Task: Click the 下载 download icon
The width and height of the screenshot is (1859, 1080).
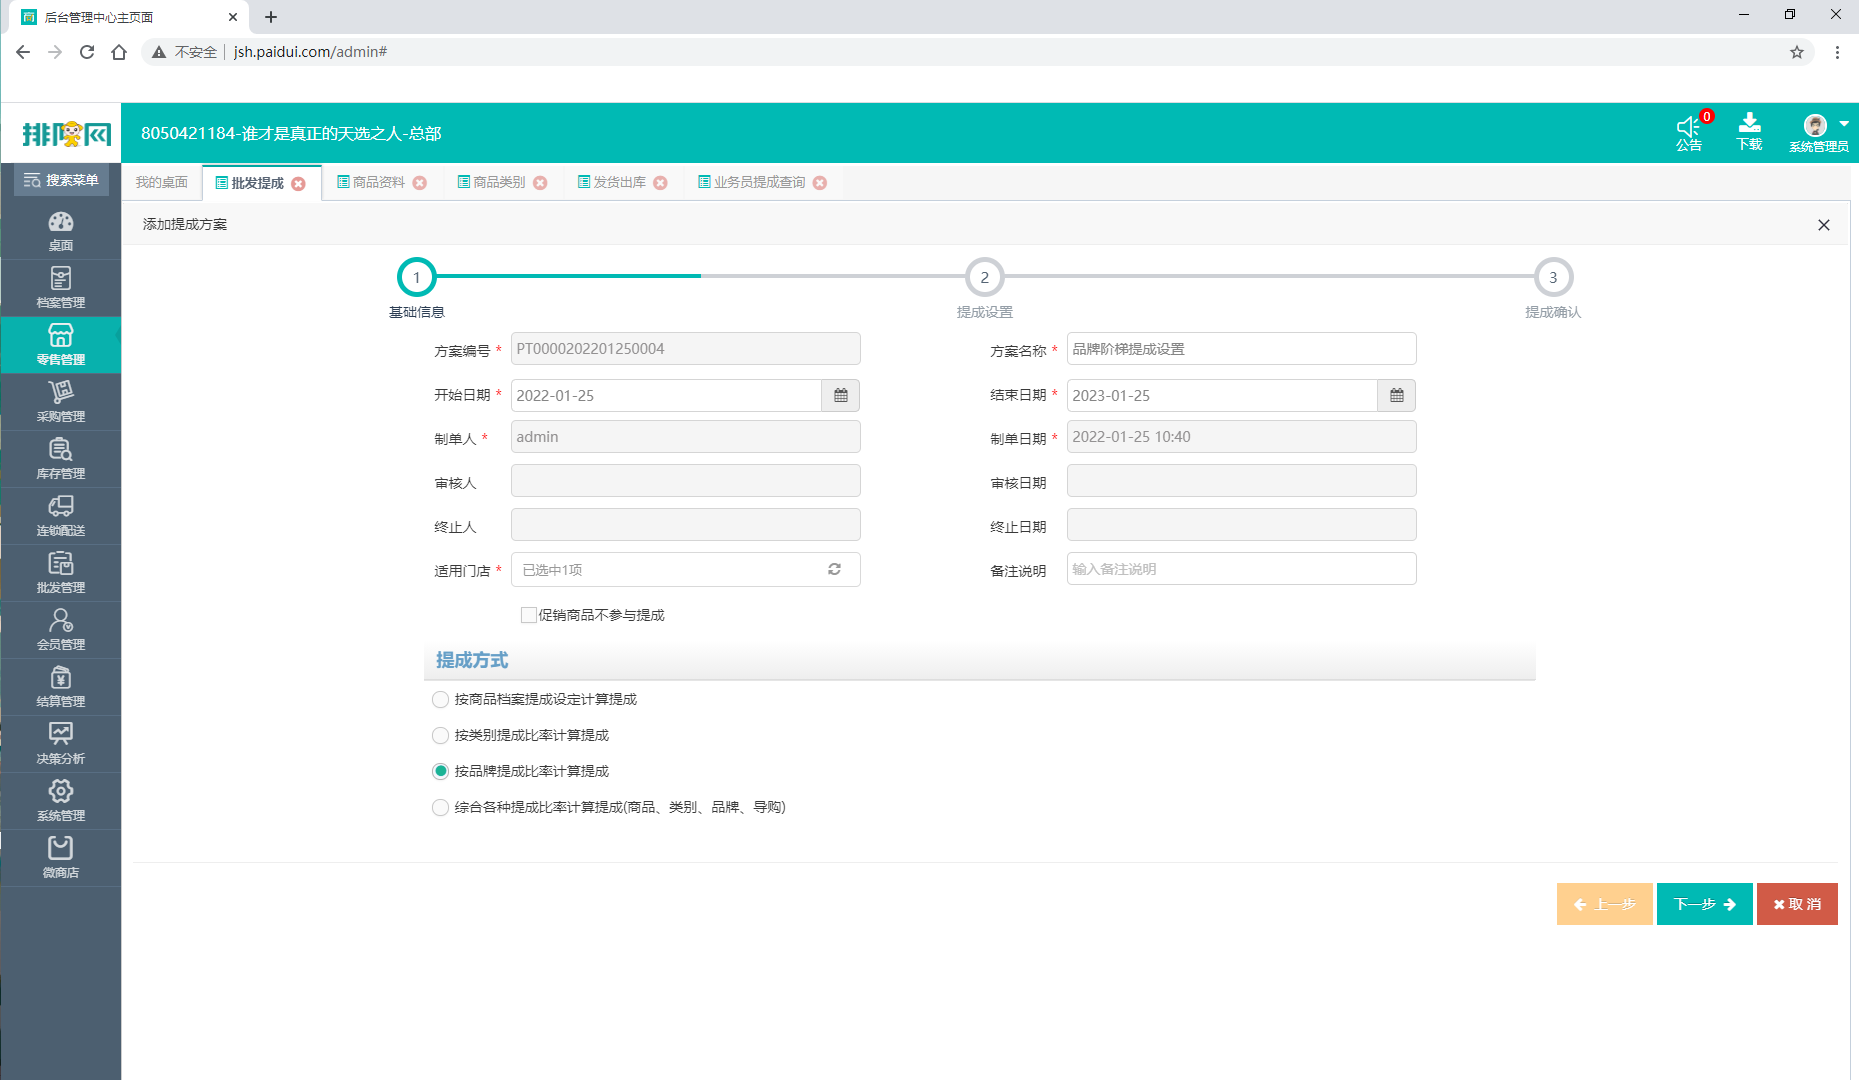Action: click(1749, 123)
